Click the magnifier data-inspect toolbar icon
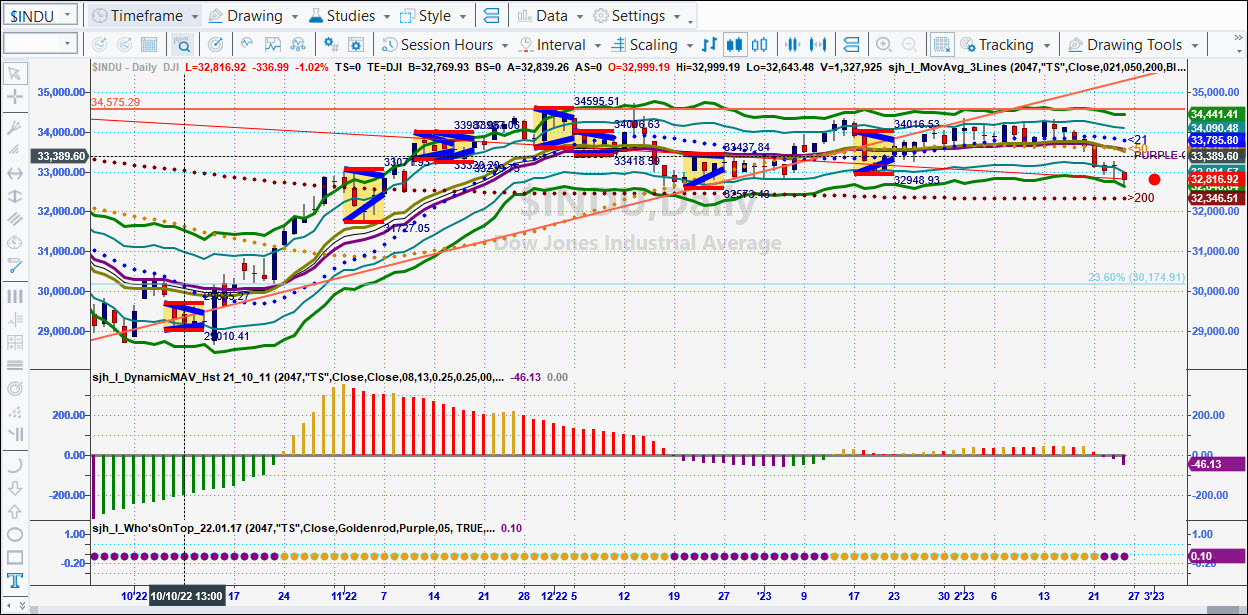Image resolution: width=1248 pixels, height=615 pixels. [x=182, y=45]
